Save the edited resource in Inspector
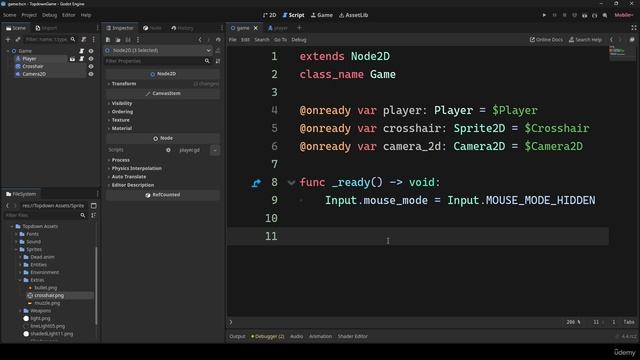Image resolution: width=640 pixels, height=360 pixels. pyautogui.click(x=128, y=40)
